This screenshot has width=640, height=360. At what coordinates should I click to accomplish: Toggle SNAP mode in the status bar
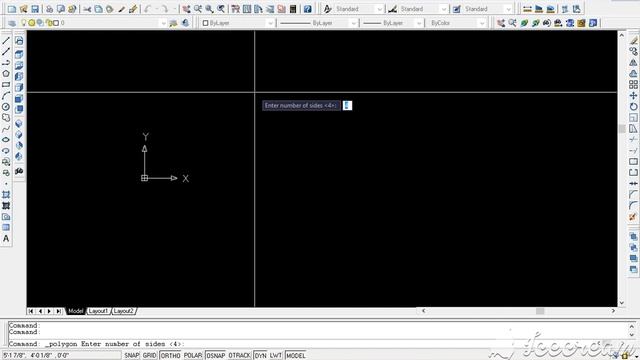coord(132,356)
